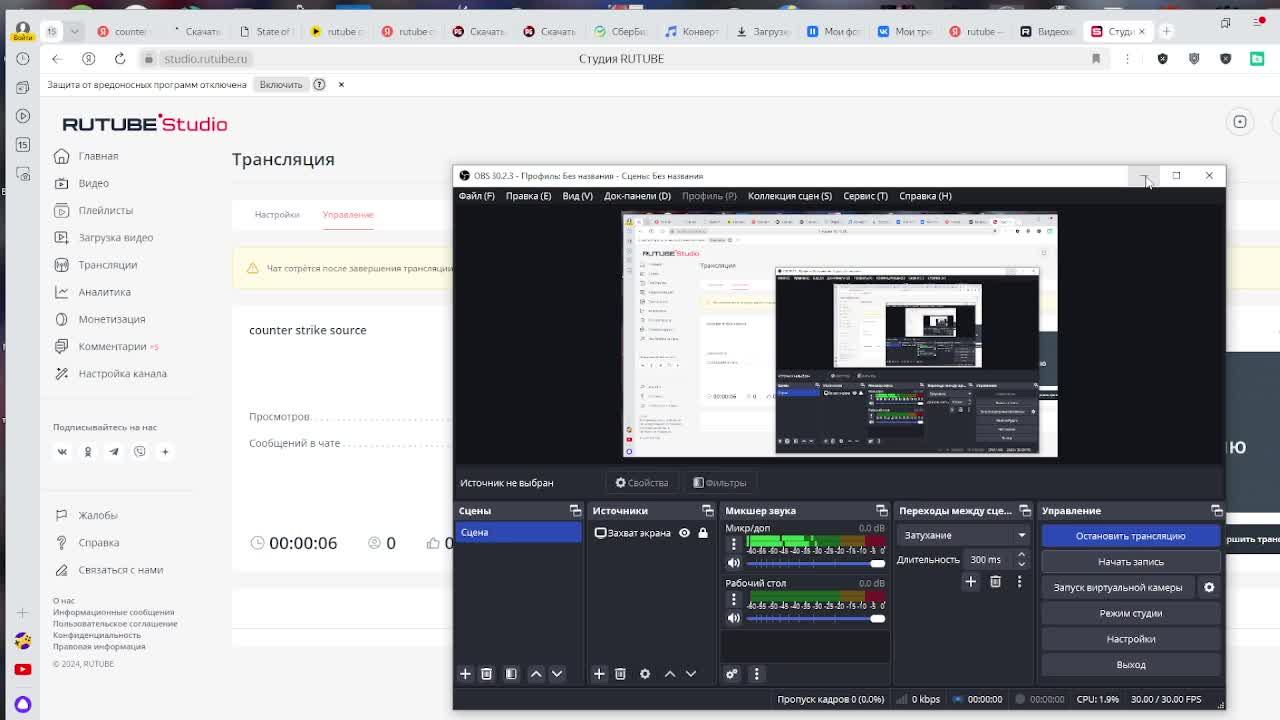The image size is (1280, 720).
Task: Decrease the transition duration stepper
Action: [x=1021, y=564]
